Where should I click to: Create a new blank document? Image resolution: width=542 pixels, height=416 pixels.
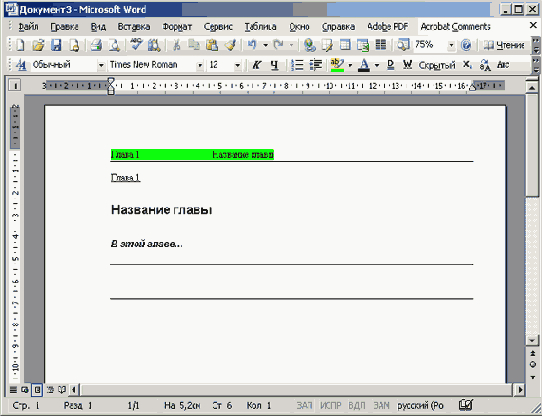point(20,45)
